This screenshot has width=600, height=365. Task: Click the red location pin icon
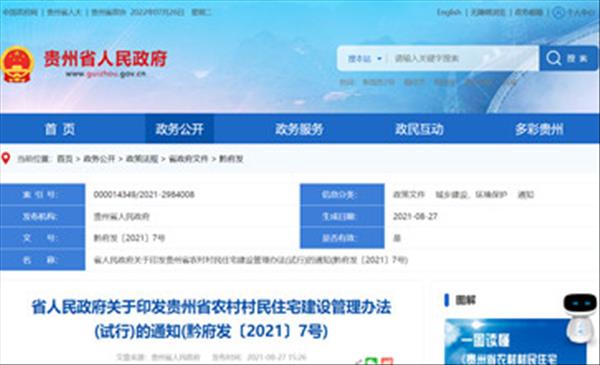click(x=6, y=158)
